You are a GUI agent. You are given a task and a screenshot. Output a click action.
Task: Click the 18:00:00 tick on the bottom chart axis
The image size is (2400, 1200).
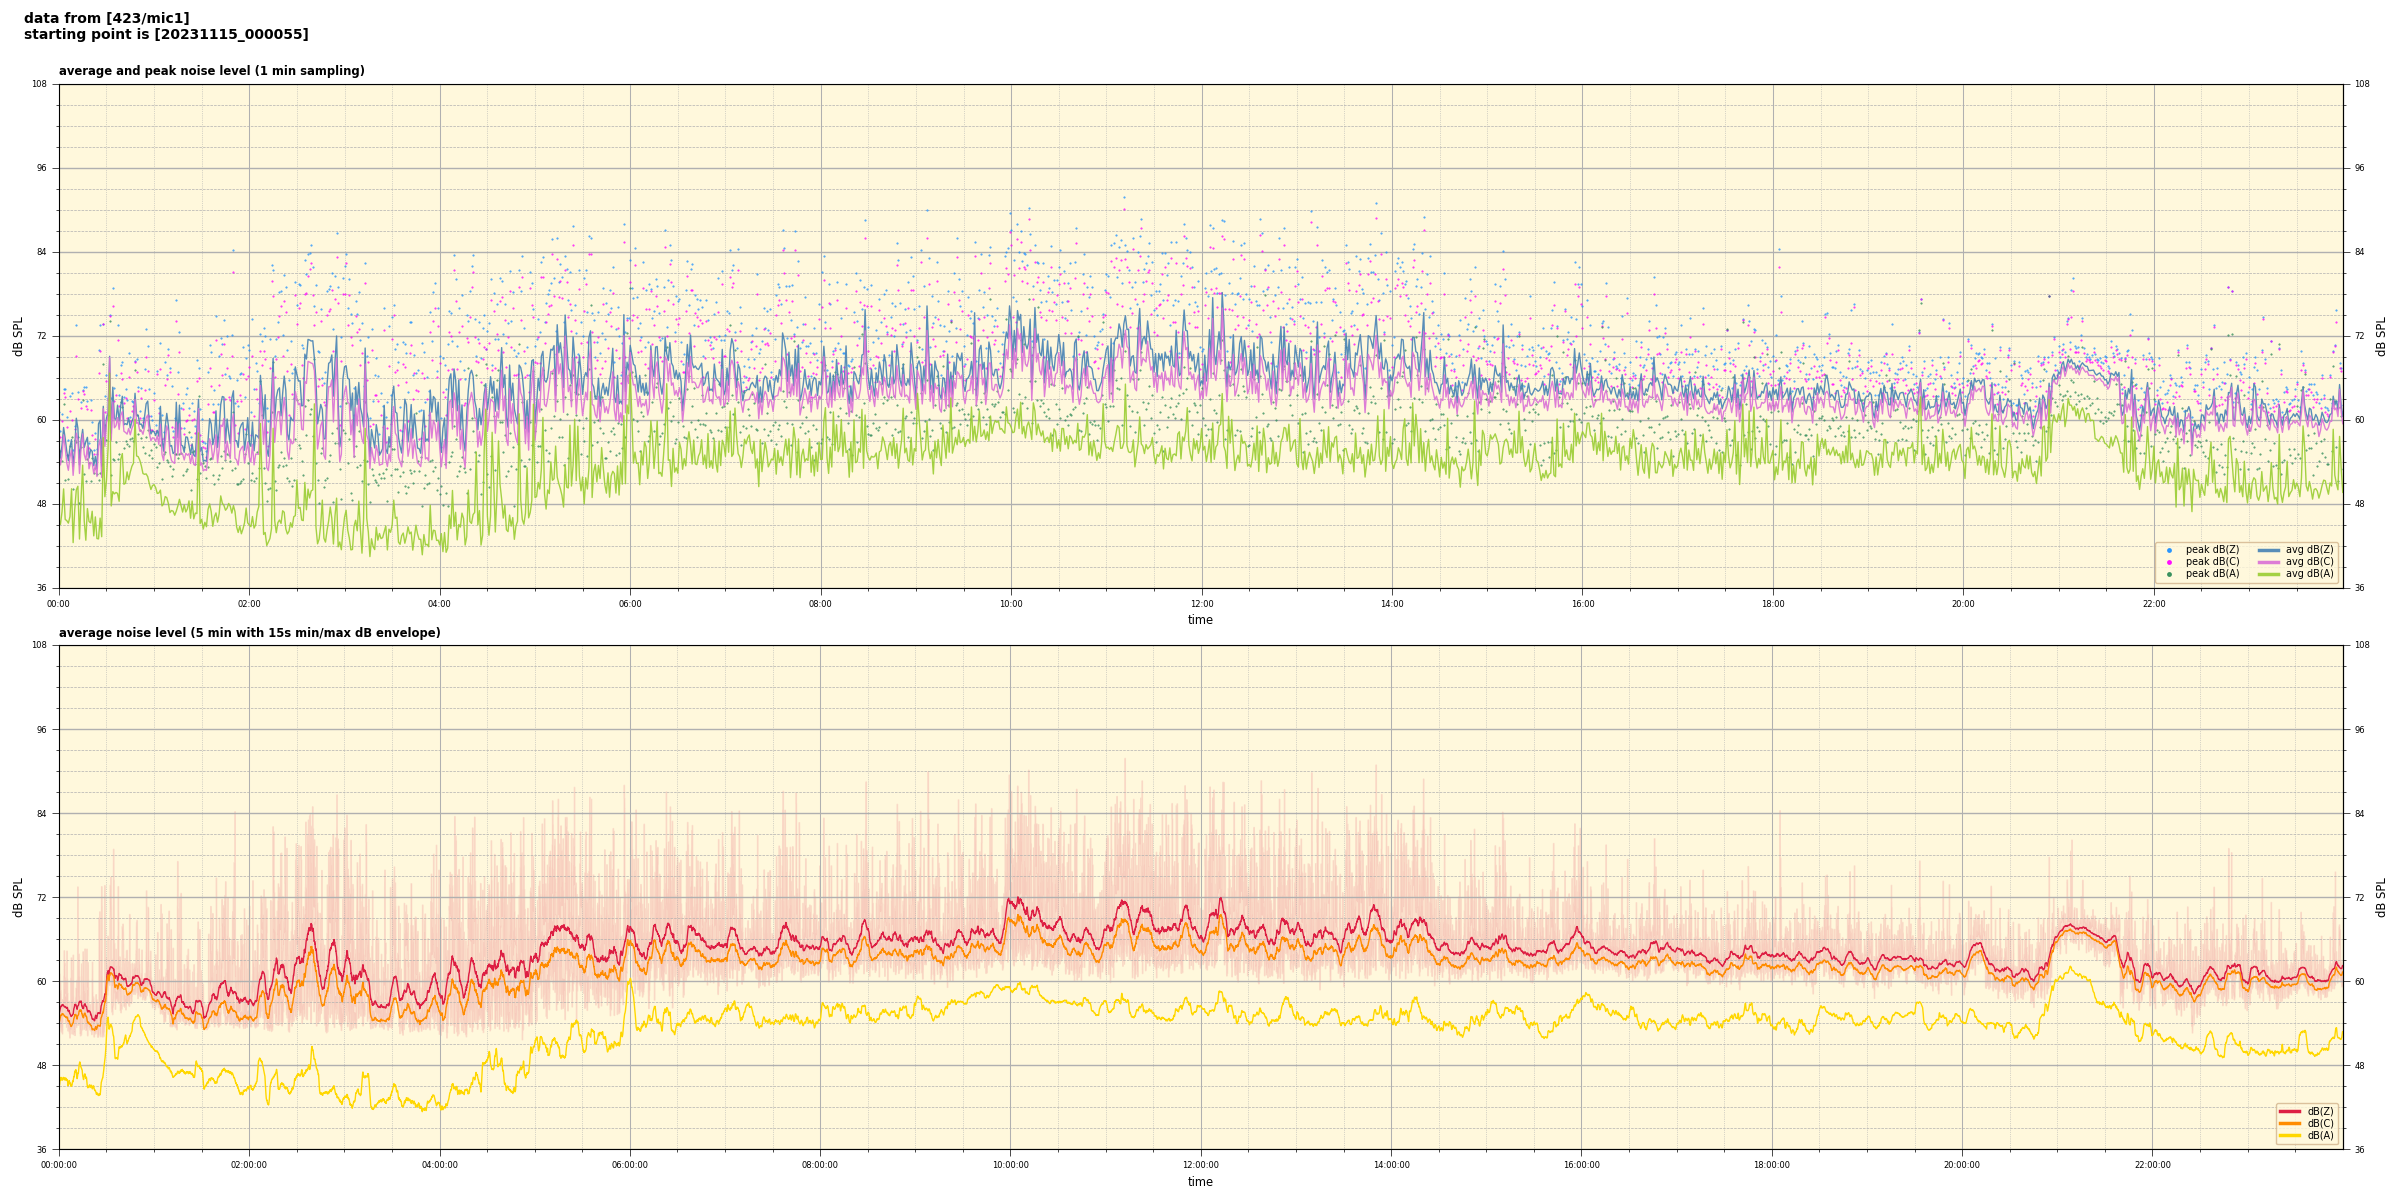coord(1772,1165)
